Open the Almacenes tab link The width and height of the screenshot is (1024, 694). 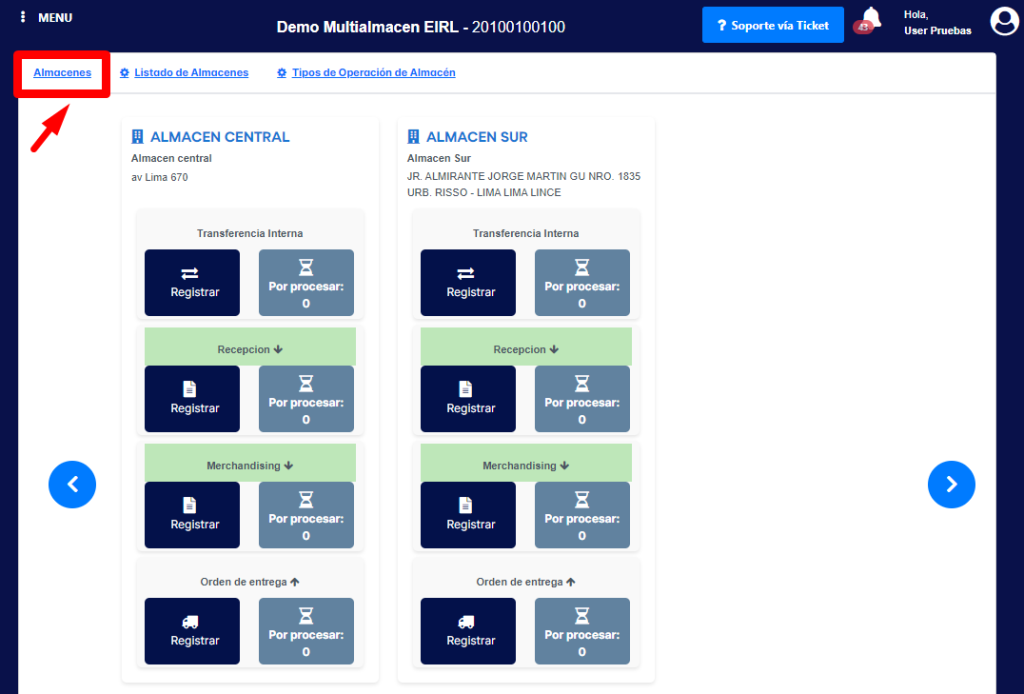click(x=62, y=72)
